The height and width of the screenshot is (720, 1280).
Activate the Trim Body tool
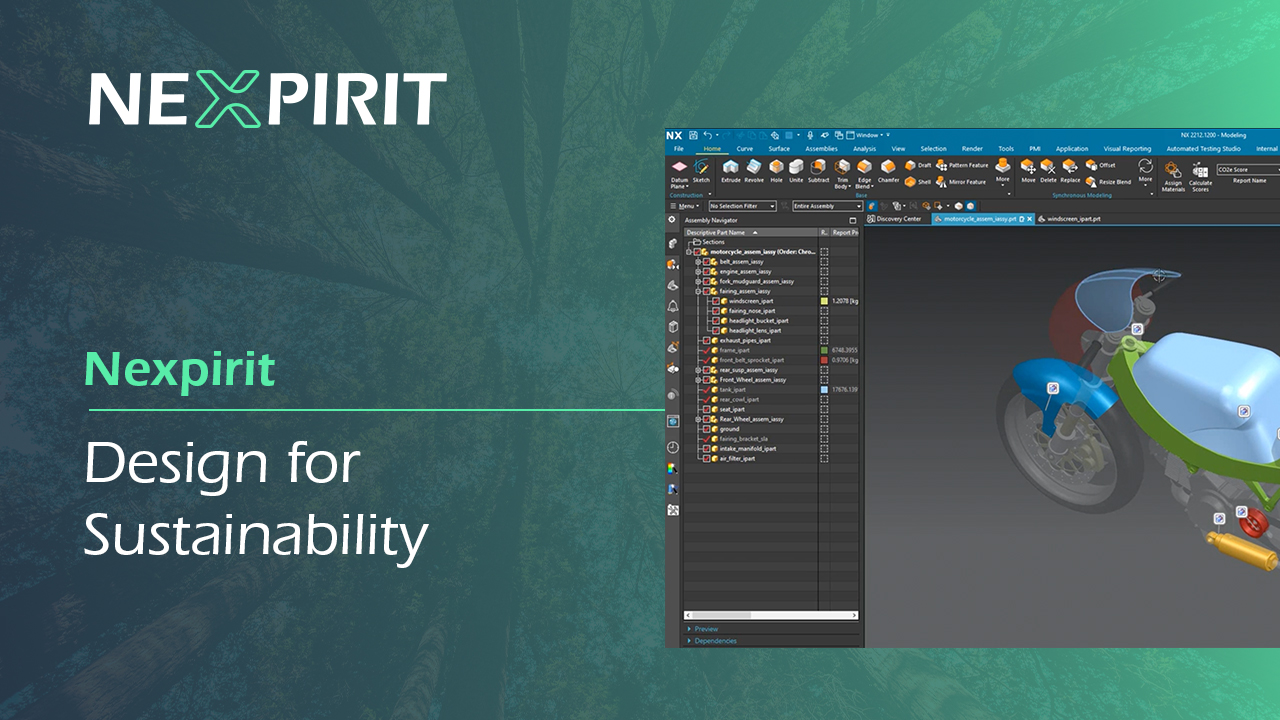point(843,173)
